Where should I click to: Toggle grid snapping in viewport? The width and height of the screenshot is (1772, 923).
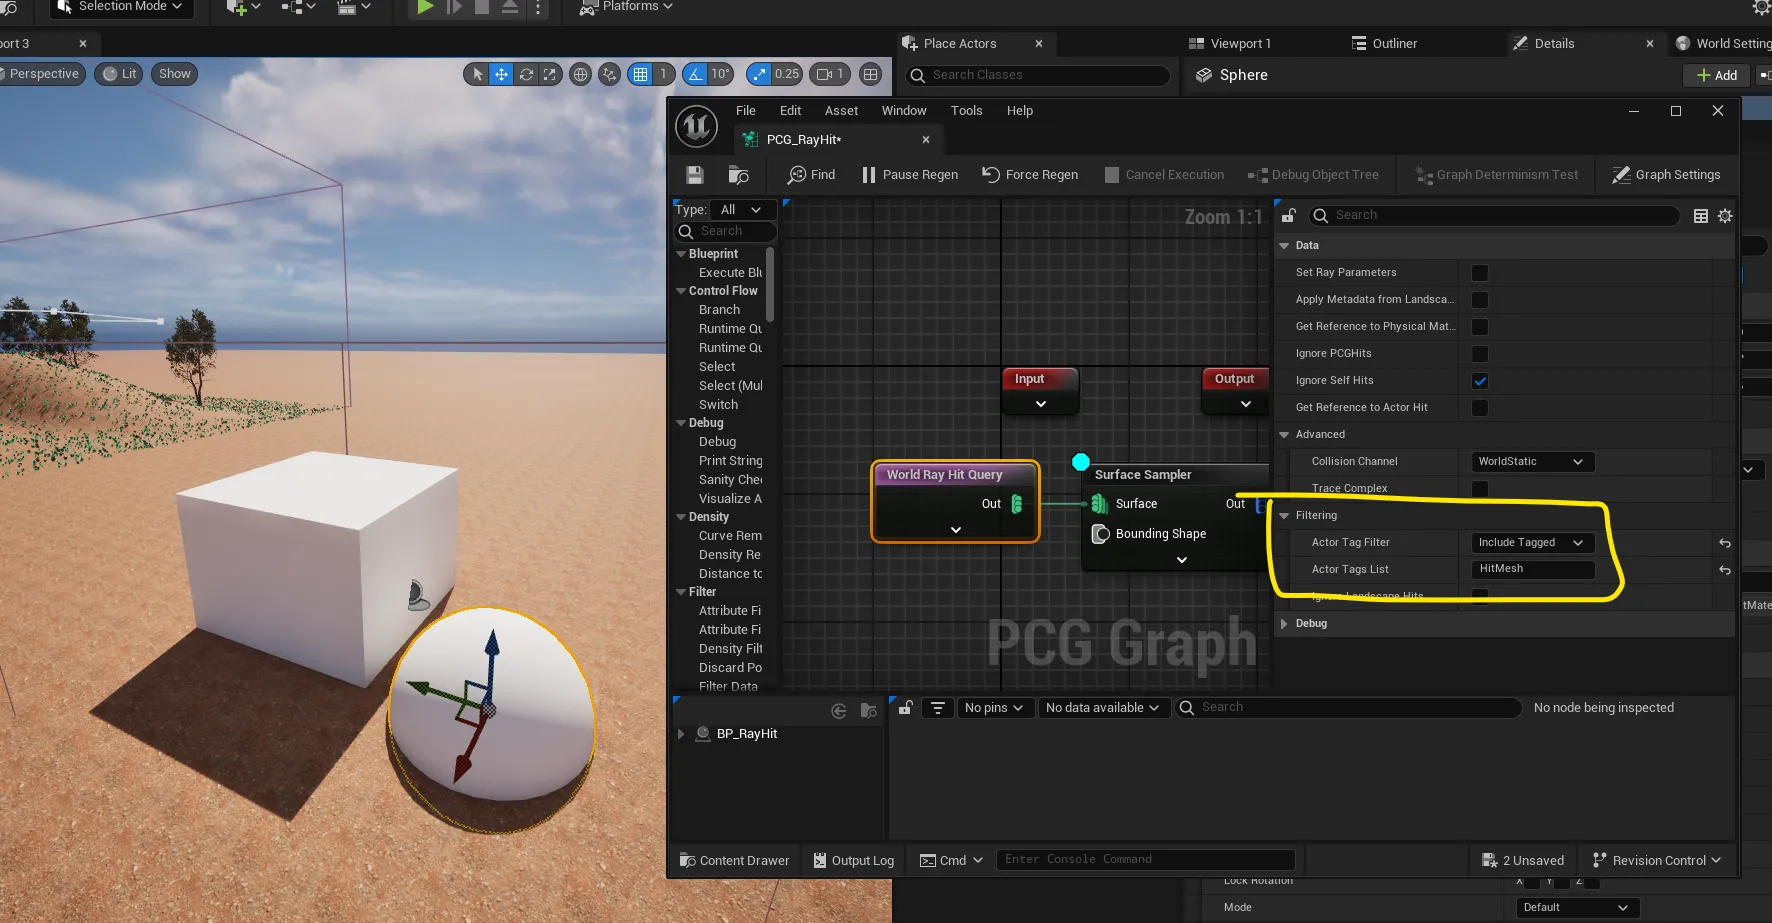click(641, 74)
